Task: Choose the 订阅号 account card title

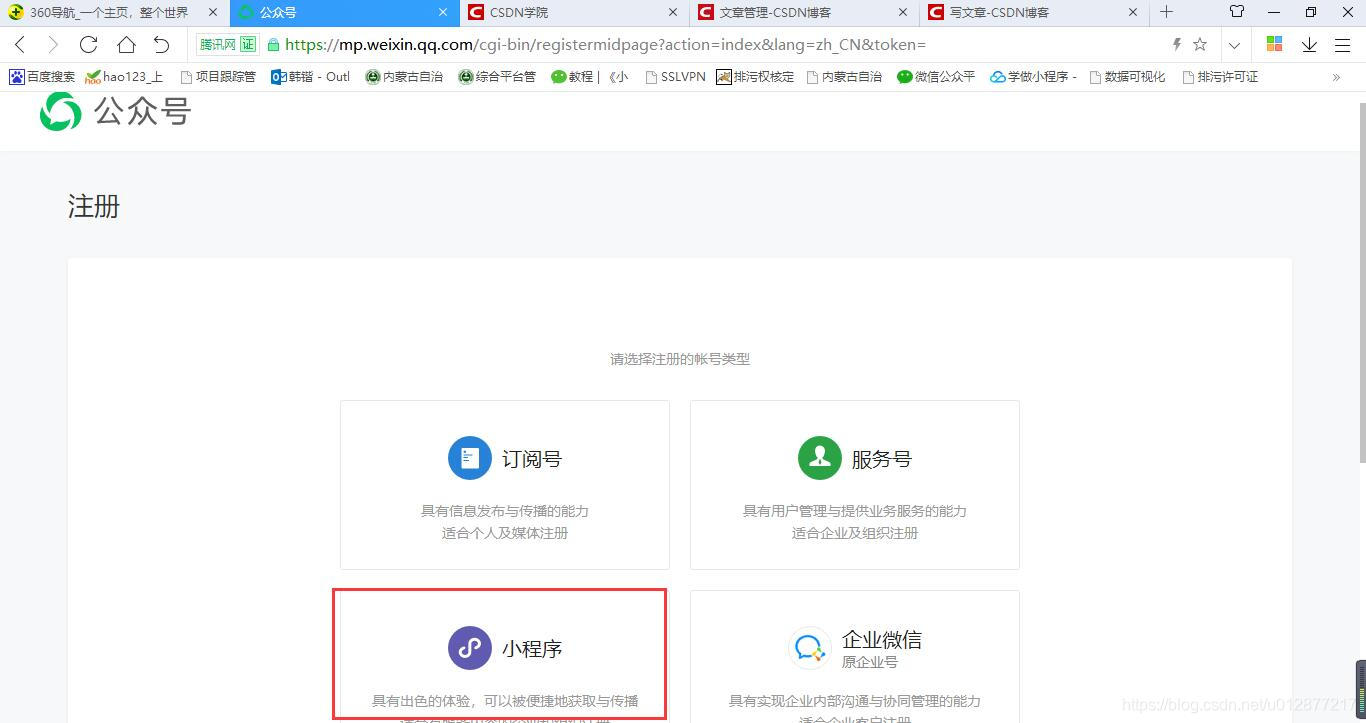Action: (532, 459)
